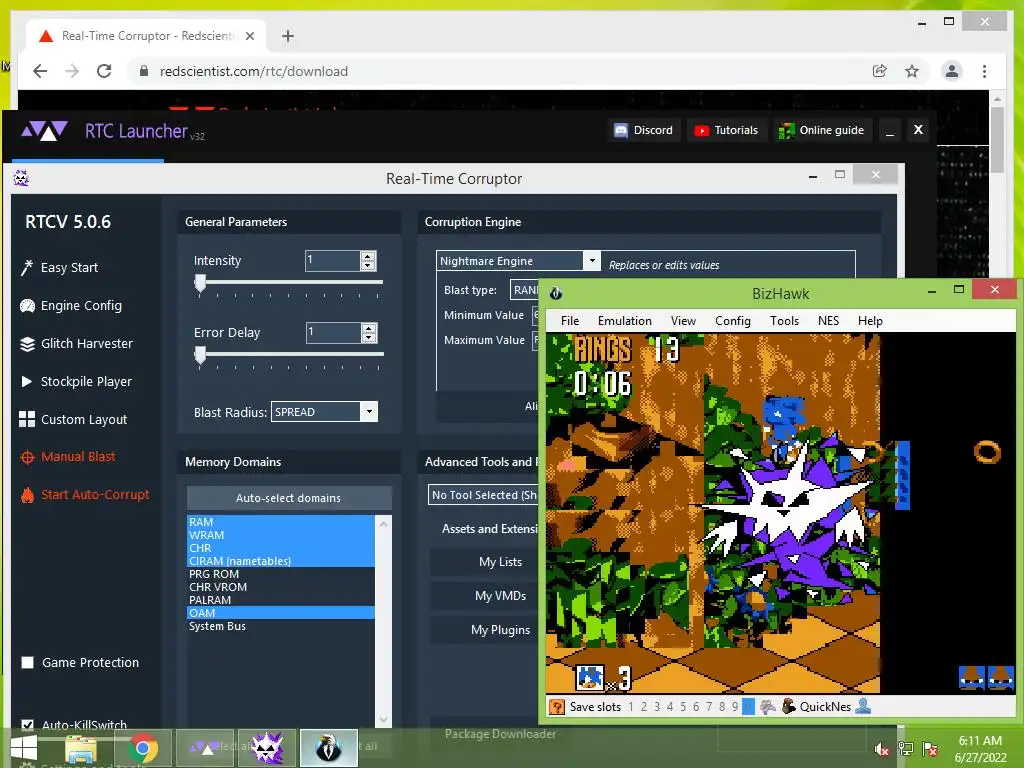
Task: Click the Error Delay value field
Action: (333, 332)
